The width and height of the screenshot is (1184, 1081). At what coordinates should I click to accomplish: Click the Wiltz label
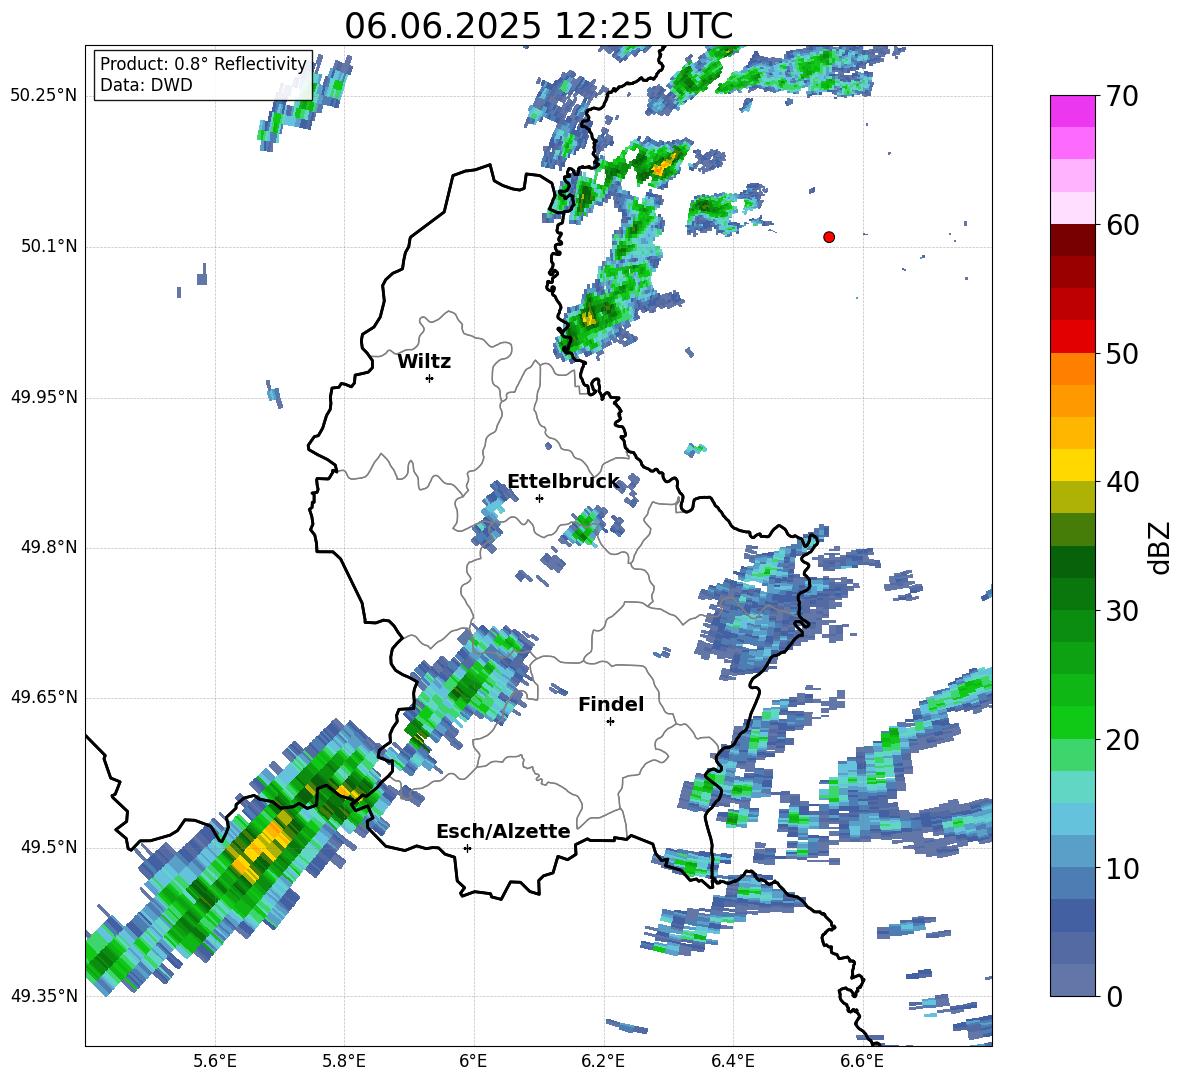tap(424, 362)
